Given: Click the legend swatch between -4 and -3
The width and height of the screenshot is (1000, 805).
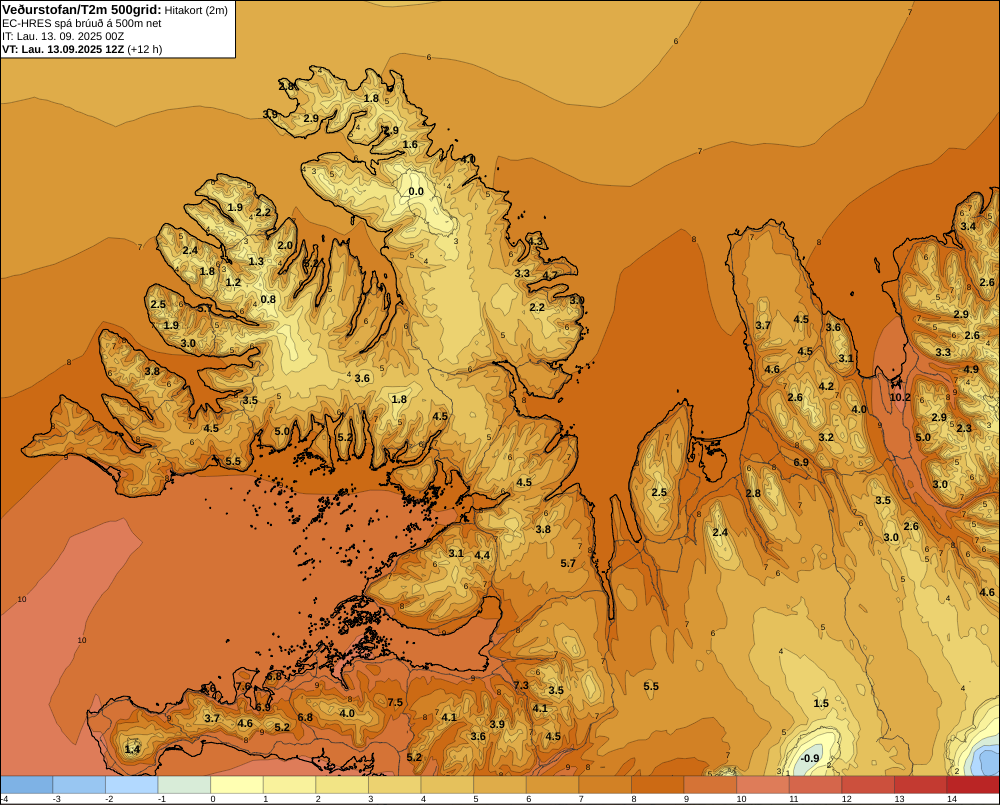Looking at the screenshot, I should 27,785.
